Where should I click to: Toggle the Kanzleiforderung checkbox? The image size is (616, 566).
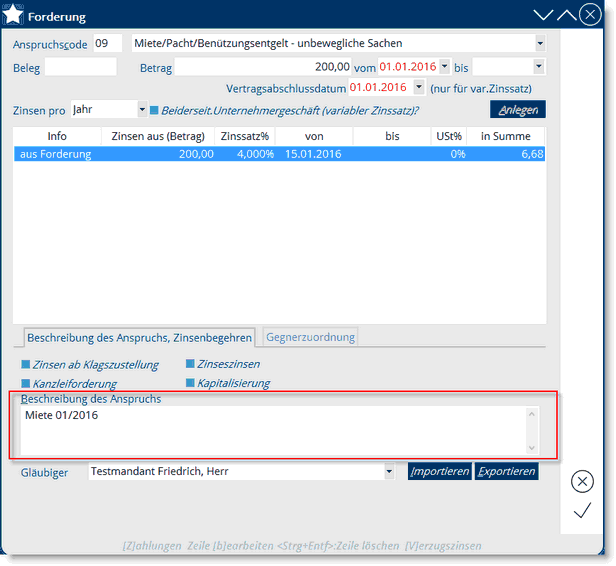(26, 383)
